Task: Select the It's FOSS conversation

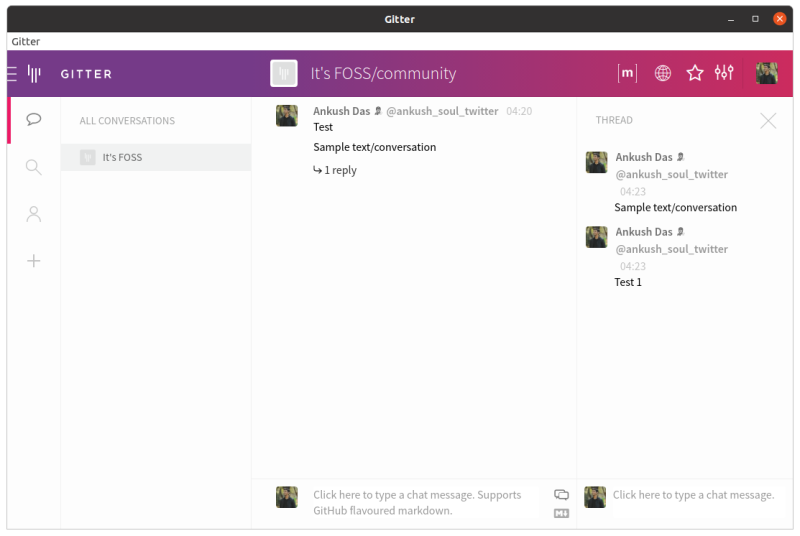Action: tap(156, 157)
